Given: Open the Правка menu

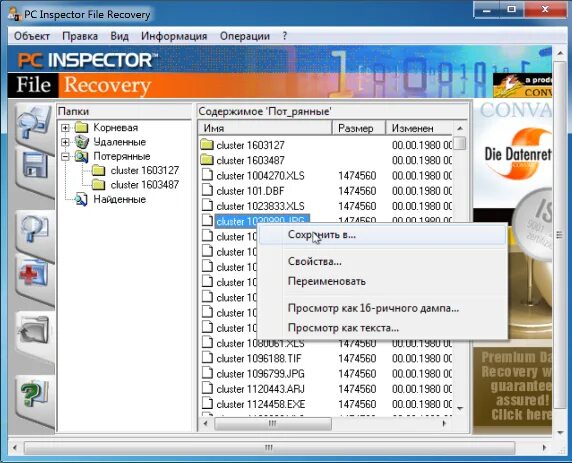Looking at the screenshot, I should tap(80, 36).
